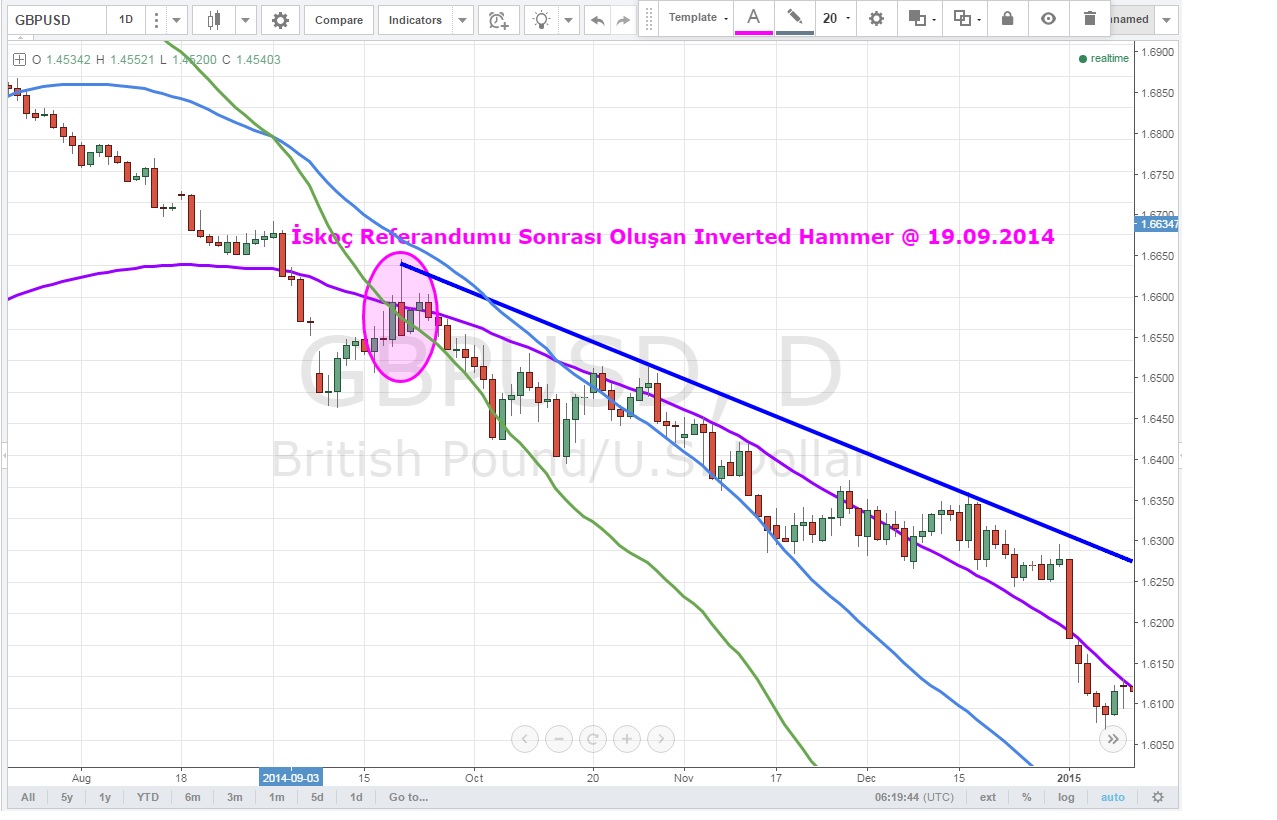Click the candlestick chart style icon
Screen dimensions: 1277x820
point(212,20)
